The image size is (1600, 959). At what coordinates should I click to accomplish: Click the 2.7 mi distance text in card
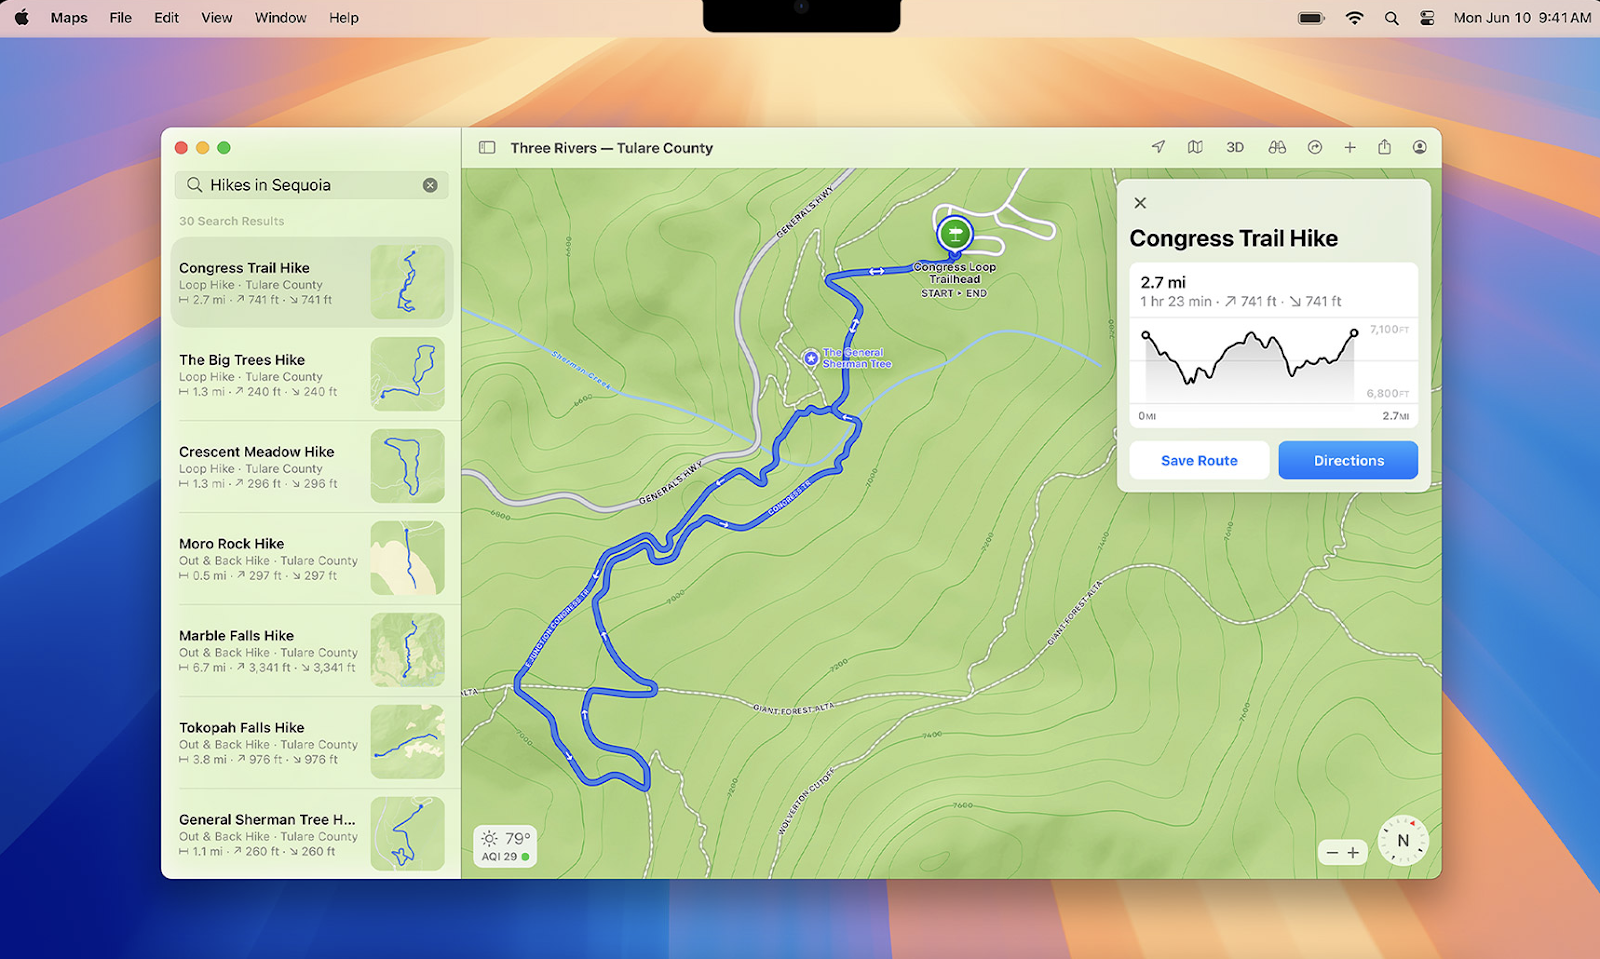coord(1163,282)
